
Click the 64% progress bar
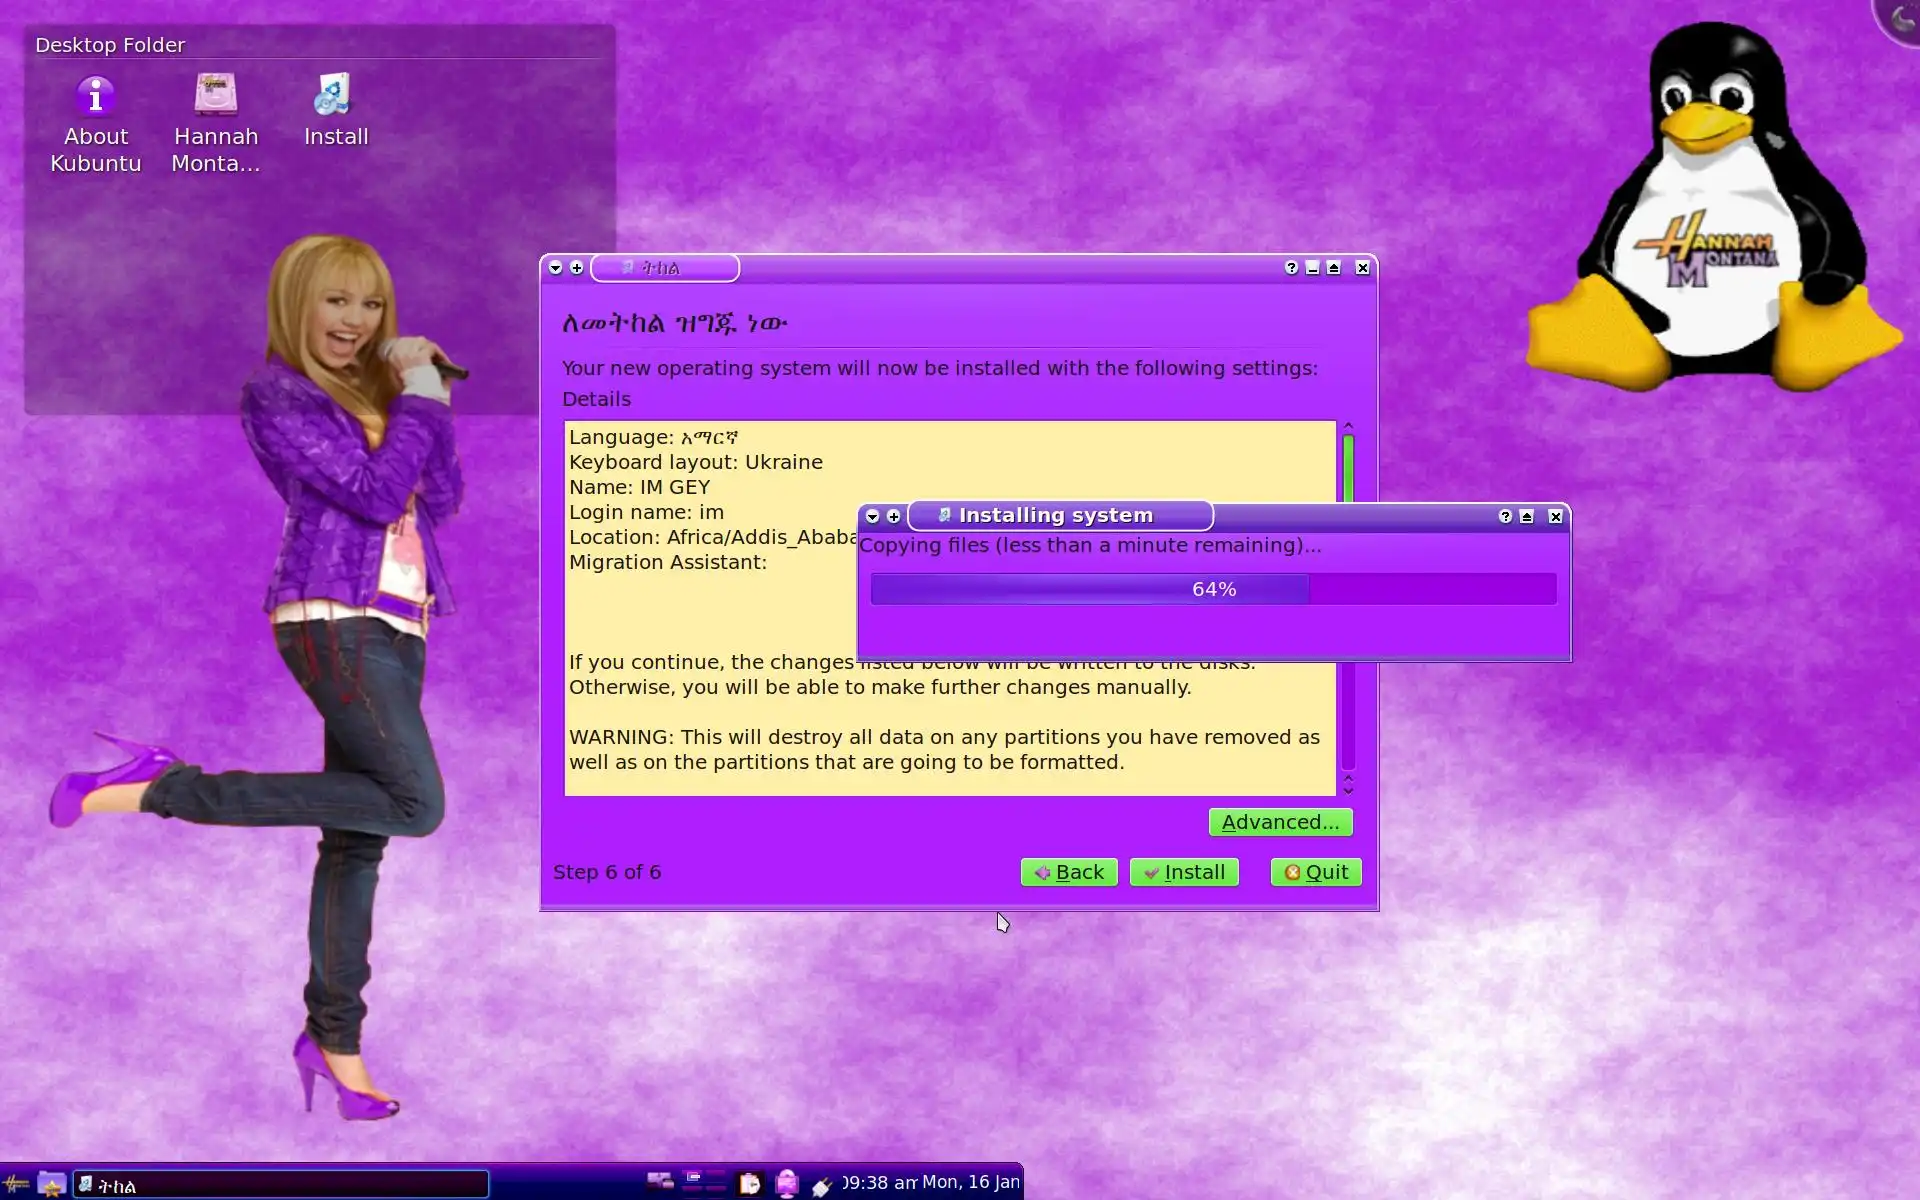pos(1213,589)
